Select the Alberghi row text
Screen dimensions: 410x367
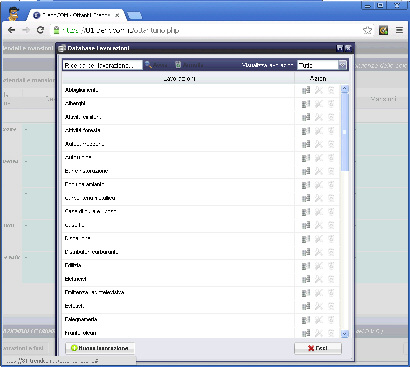tap(75, 103)
